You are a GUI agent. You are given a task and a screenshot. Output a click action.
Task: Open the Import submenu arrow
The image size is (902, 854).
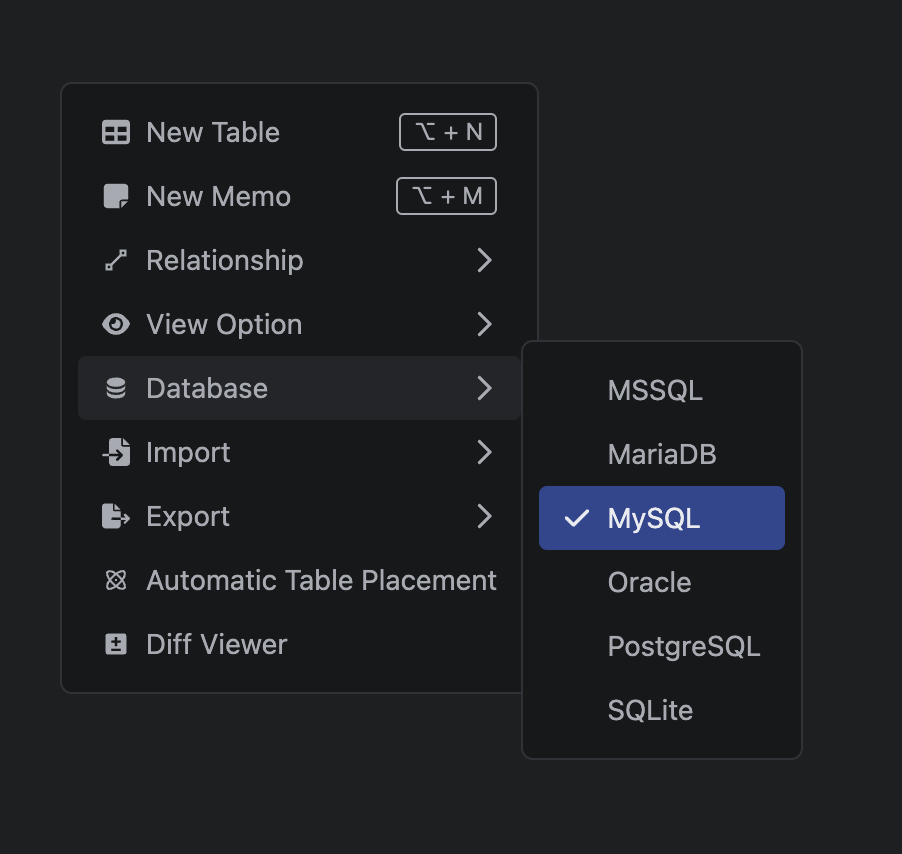click(485, 453)
